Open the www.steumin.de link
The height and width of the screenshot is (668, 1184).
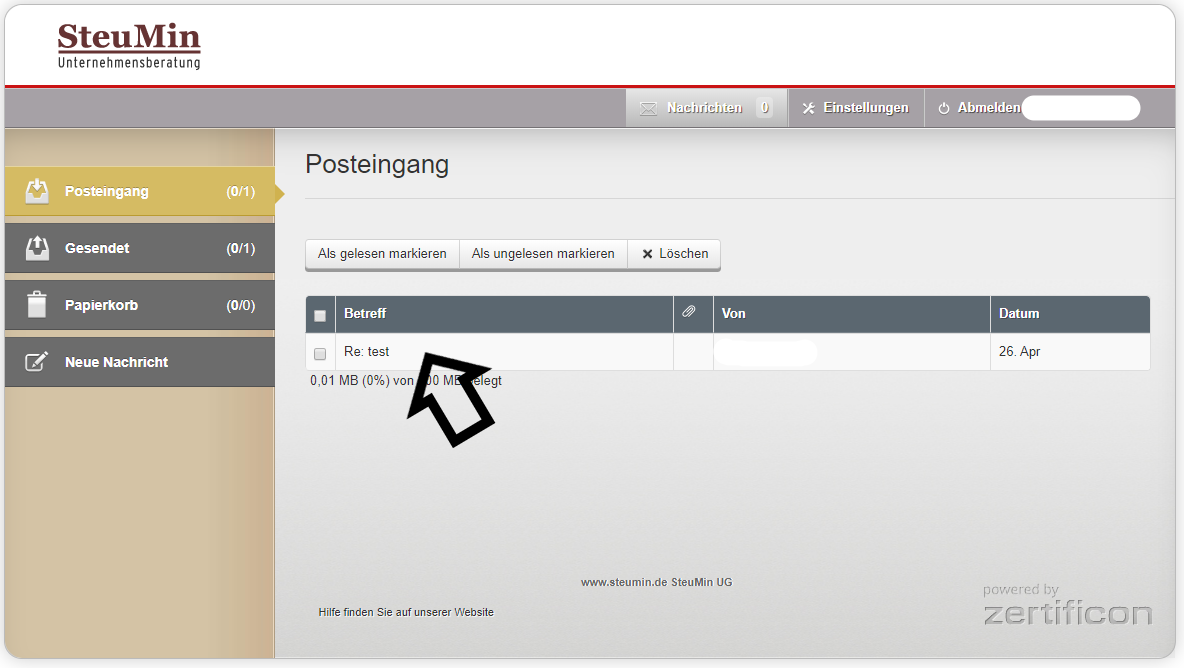click(x=625, y=581)
